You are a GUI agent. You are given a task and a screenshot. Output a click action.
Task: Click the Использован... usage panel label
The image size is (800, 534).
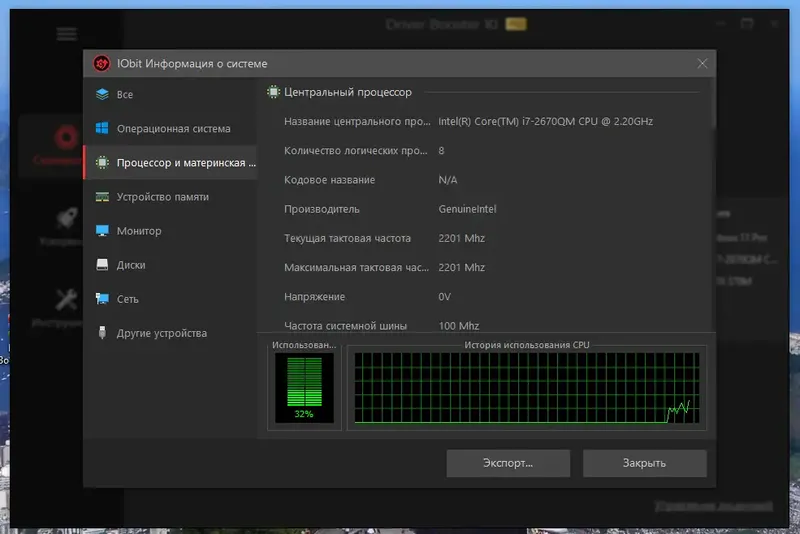(x=304, y=345)
